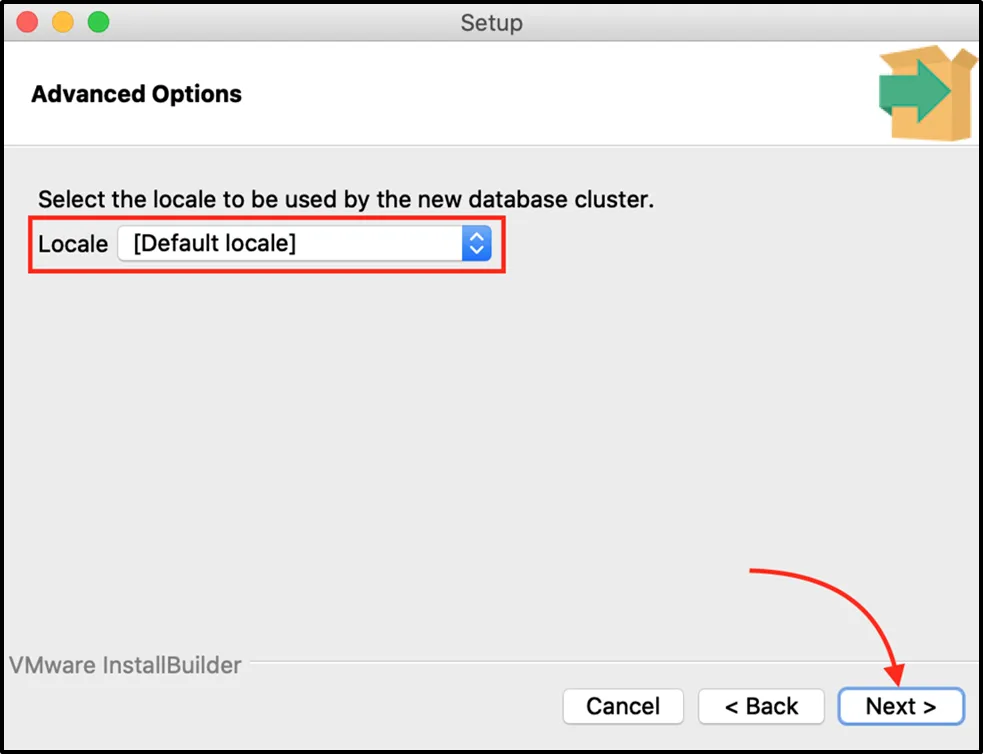This screenshot has width=983, height=754.
Task: Click the blue chevron arrows of Locale selector
Action: point(477,243)
